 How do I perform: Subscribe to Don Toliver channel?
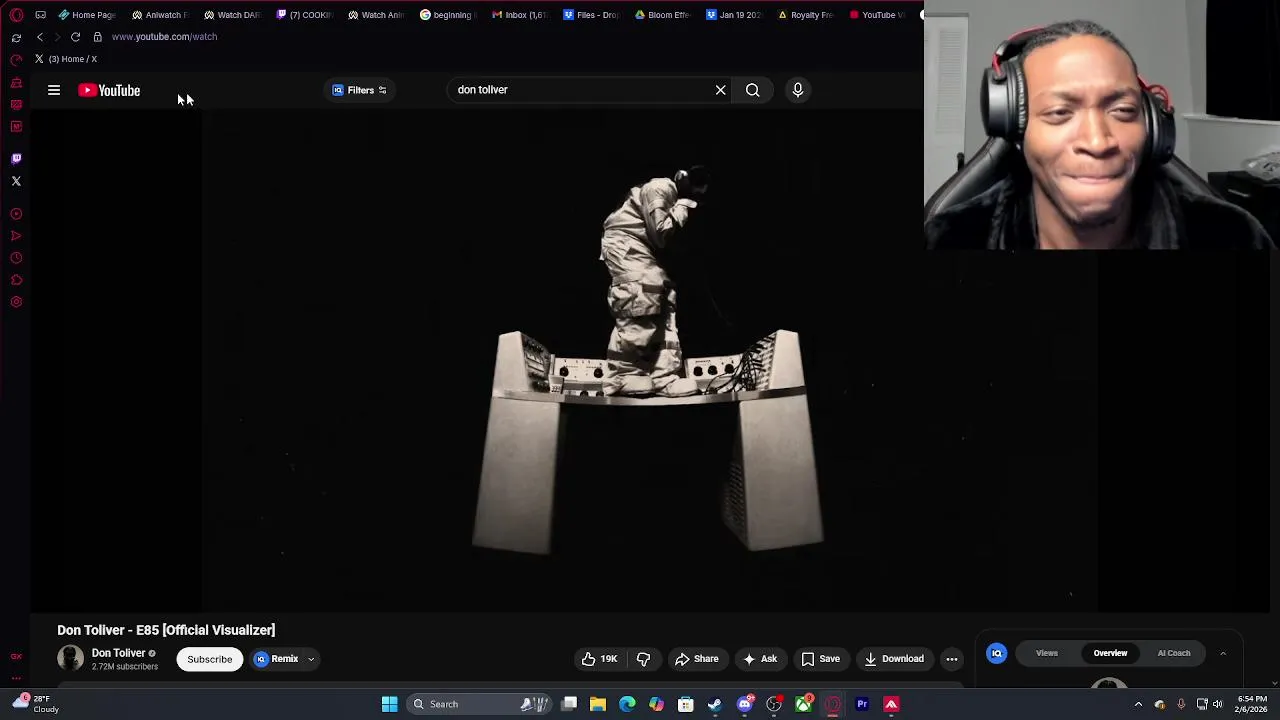click(x=210, y=659)
